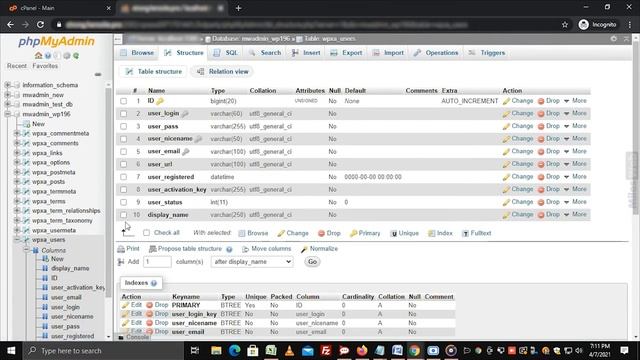
Task: Open the 'after display_name' position dropdown
Action: [252, 262]
